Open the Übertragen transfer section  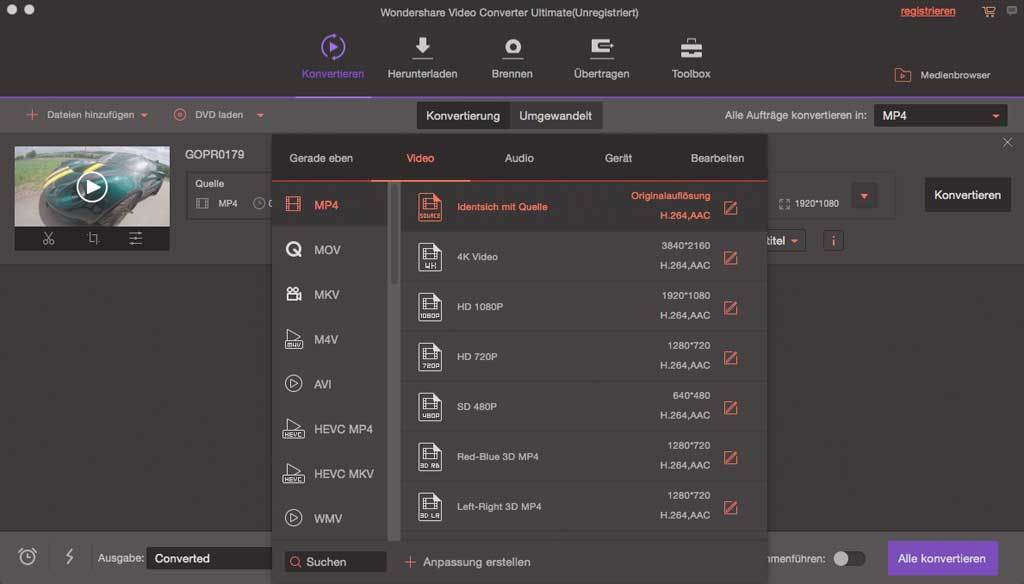[x=601, y=58]
